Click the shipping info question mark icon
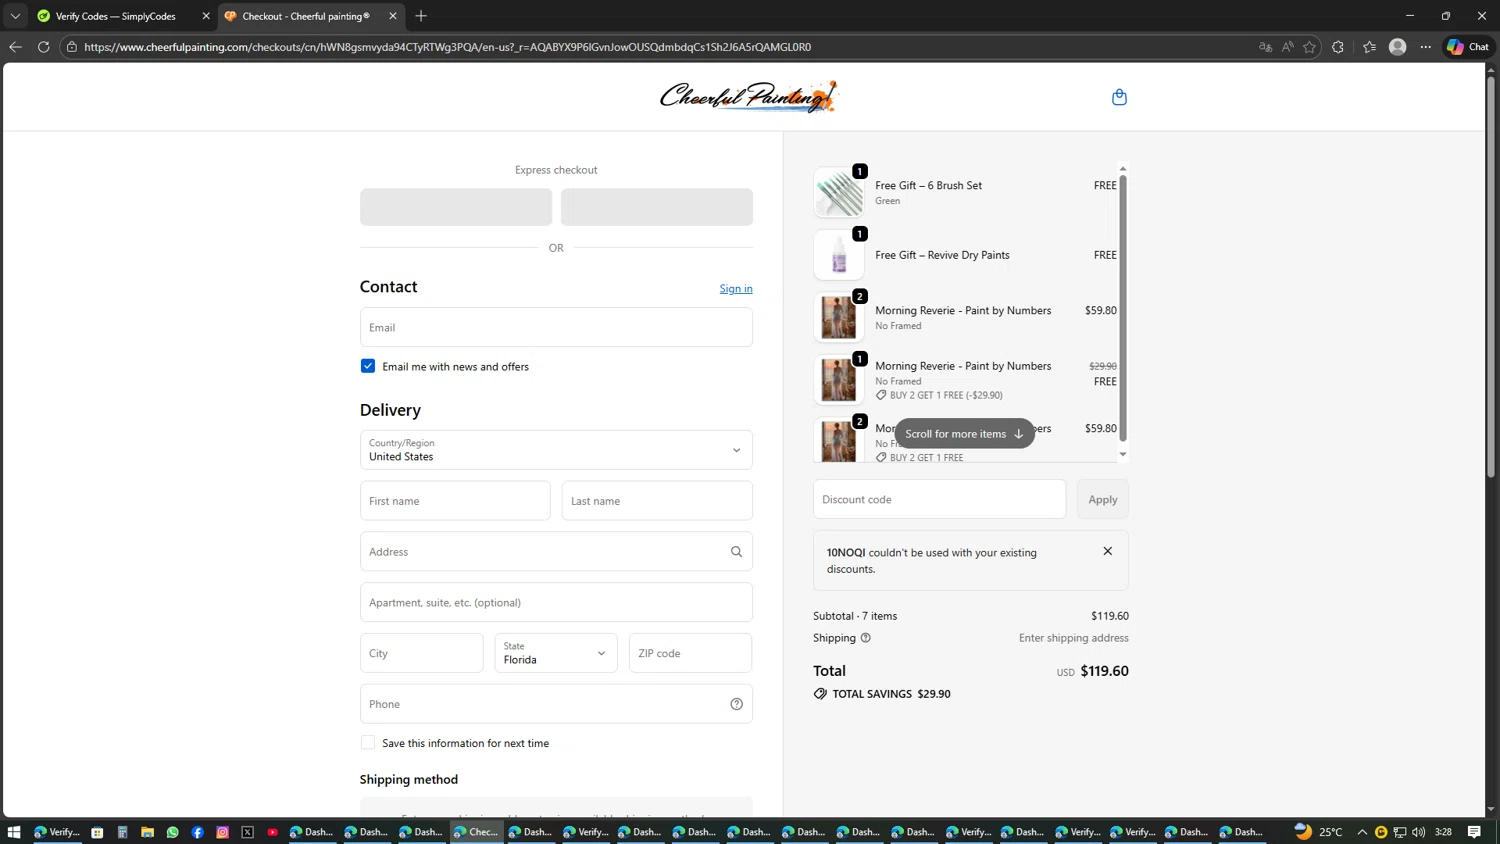The height and width of the screenshot is (844, 1500). pos(866,638)
